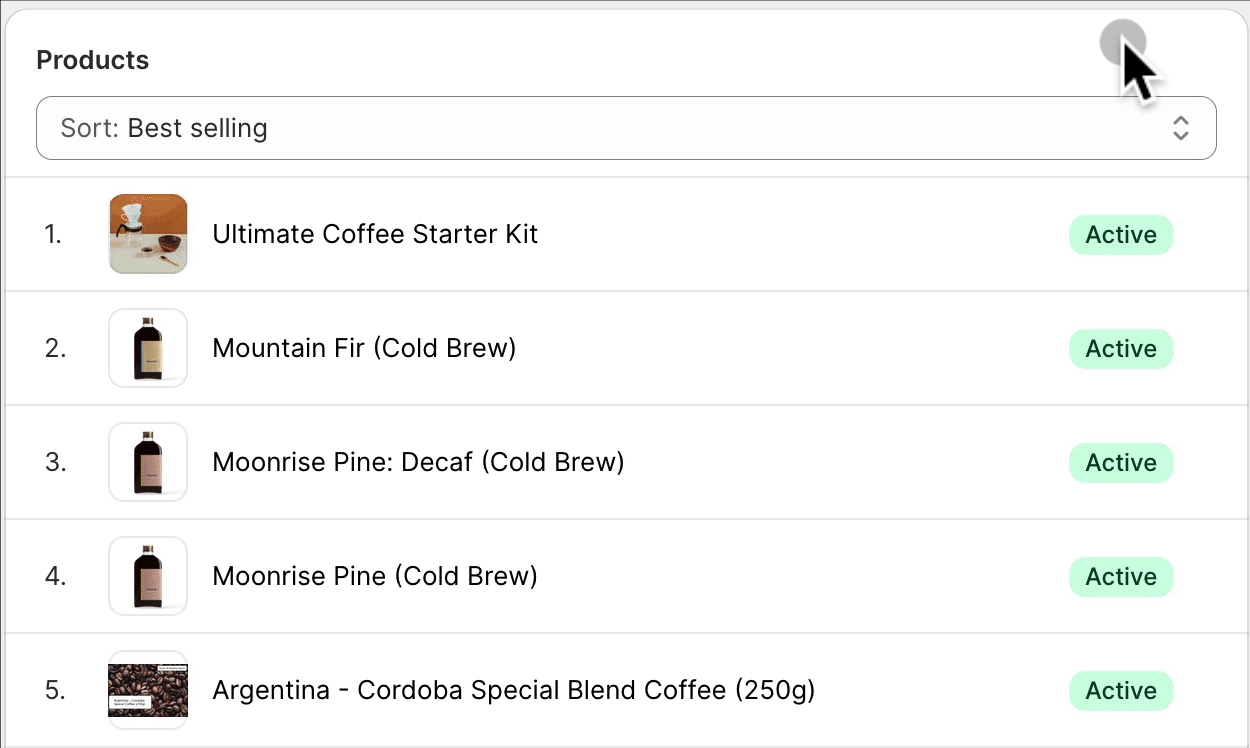
Task: Select Moonrise Pine: Decaf (Cold Brew)
Action: pyautogui.click(x=418, y=462)
